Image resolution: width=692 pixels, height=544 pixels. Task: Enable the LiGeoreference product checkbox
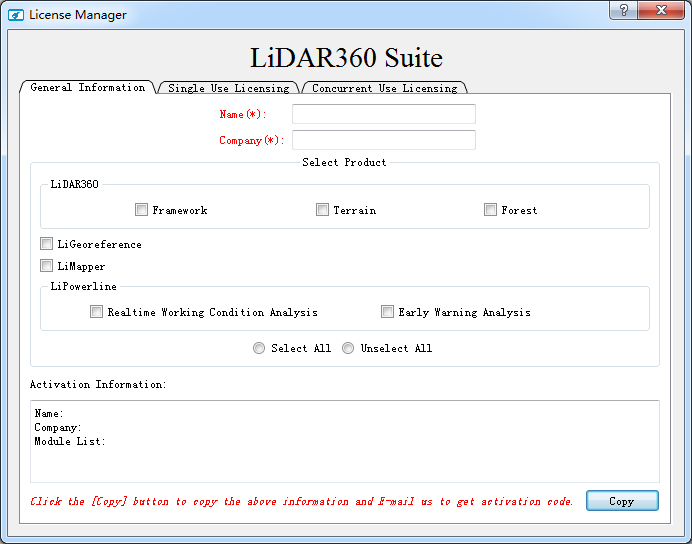pos(47,244)
